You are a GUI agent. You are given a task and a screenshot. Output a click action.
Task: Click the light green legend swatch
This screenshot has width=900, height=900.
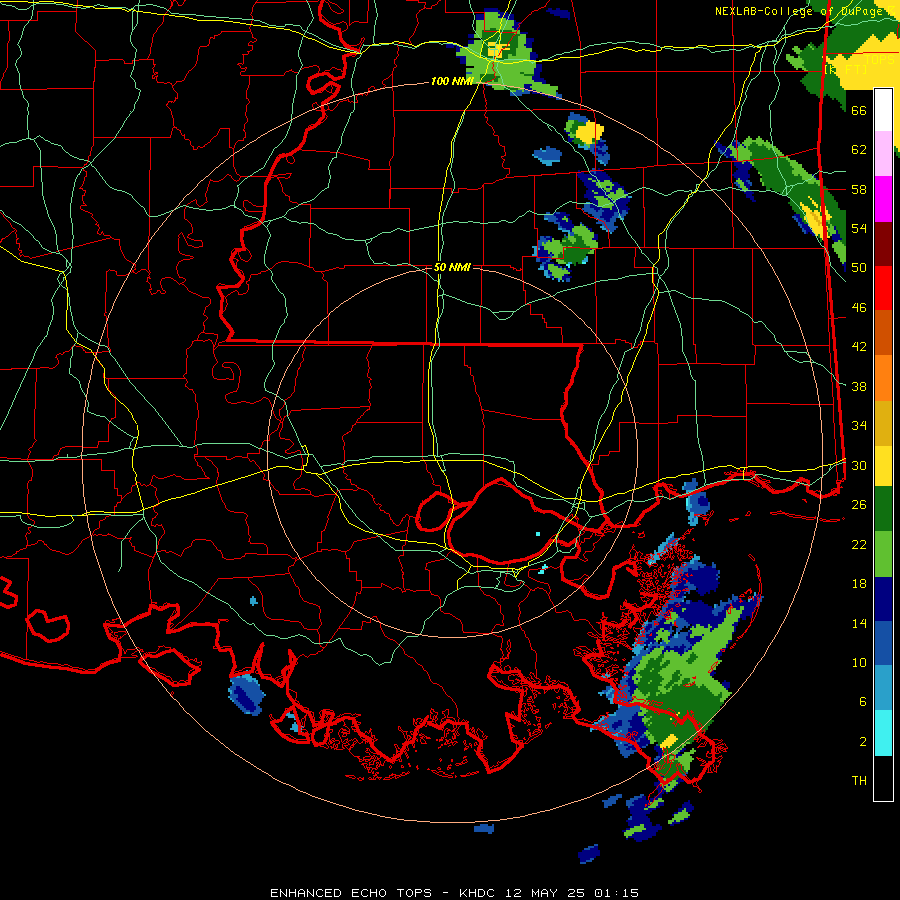click(x=883, y=554)
